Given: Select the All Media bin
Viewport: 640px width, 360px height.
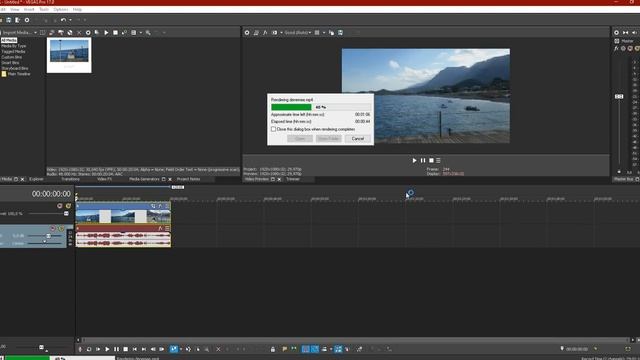Looking at the screenshot, I should click(x=9, y=40).
